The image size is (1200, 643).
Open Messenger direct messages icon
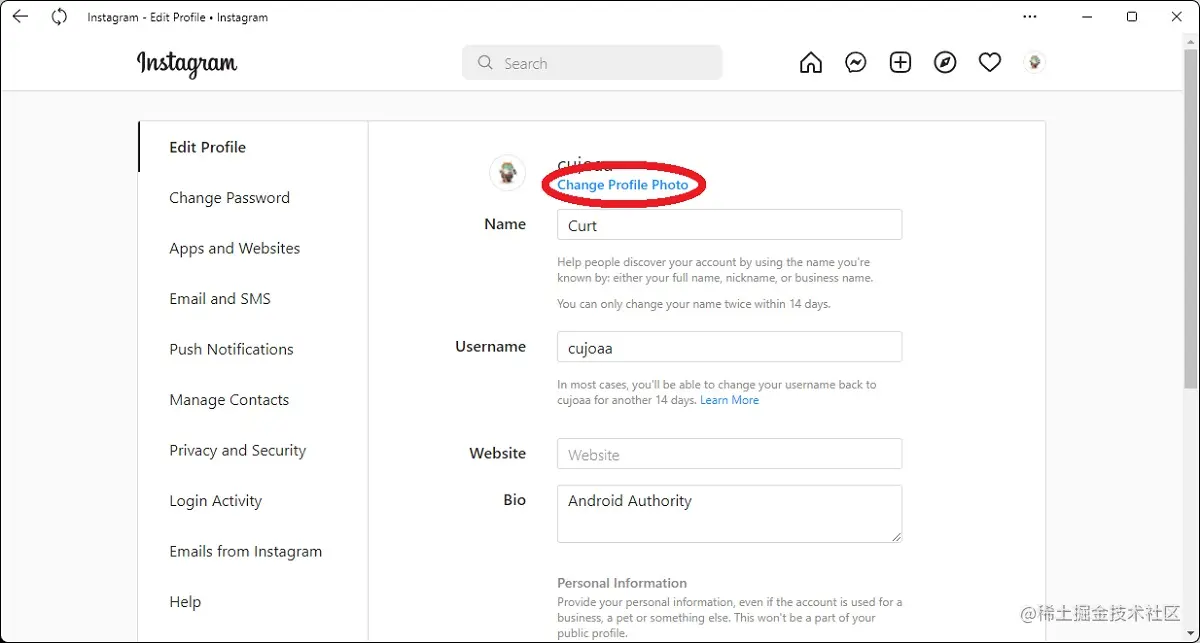pyautogui.click(x=856, y=63)
